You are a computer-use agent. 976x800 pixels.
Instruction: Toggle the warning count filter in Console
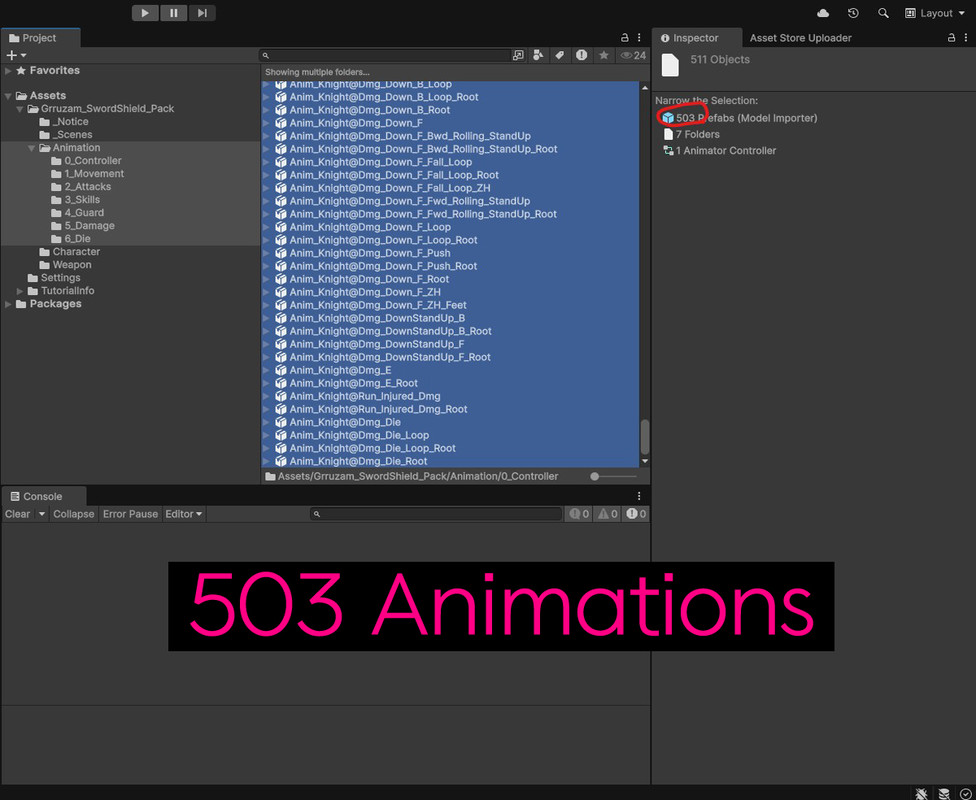click(x=608, y=513)
